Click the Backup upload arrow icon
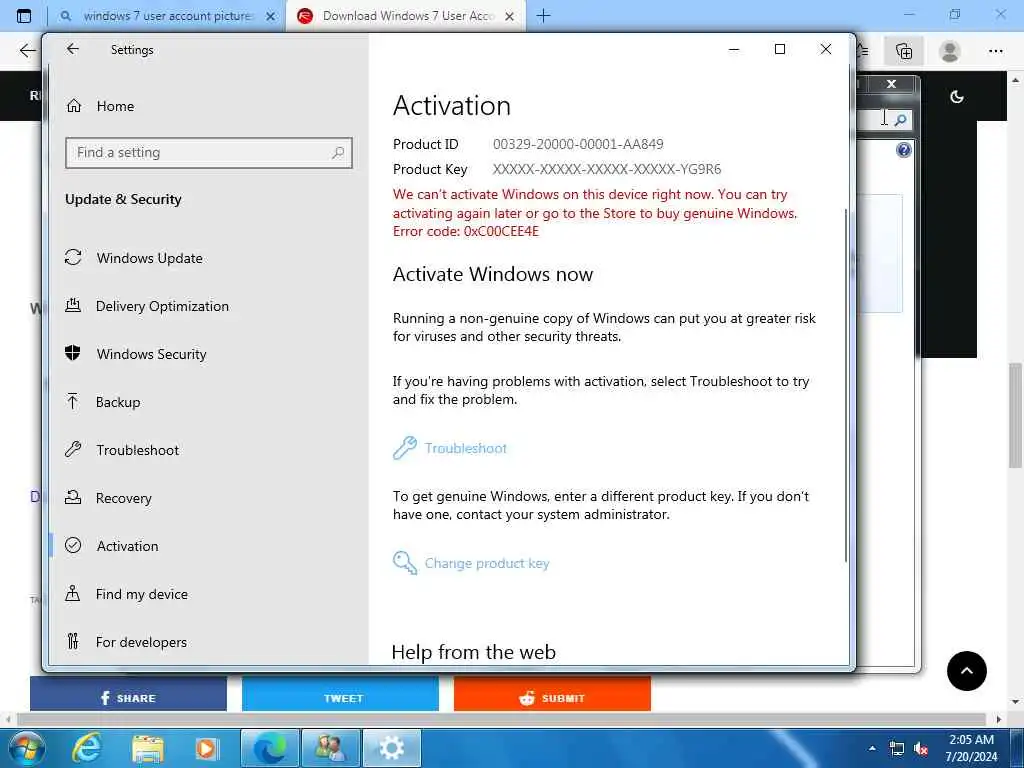 [72, 401]
